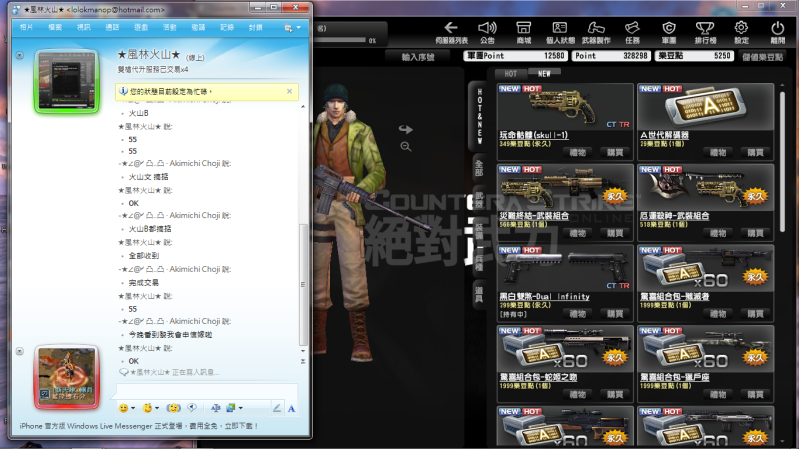Zoom out character preview magnifier icon
This screenshot has height=449, width=799.
(x=406, y=147)
